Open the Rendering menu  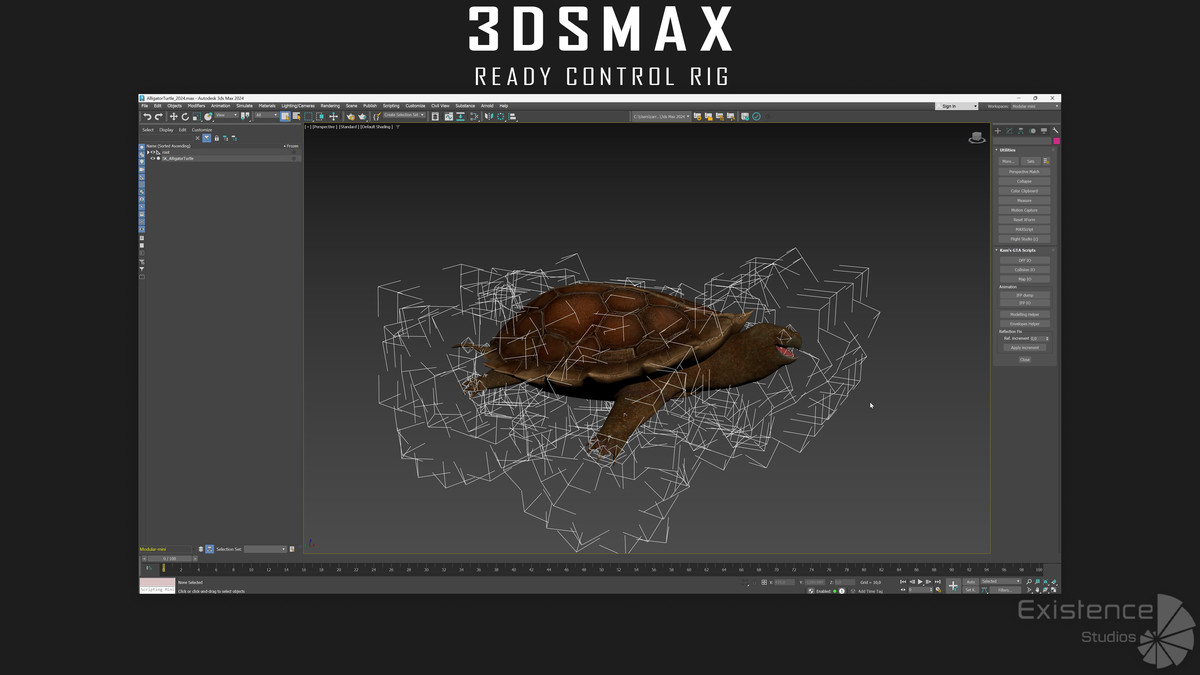point(330,106)
